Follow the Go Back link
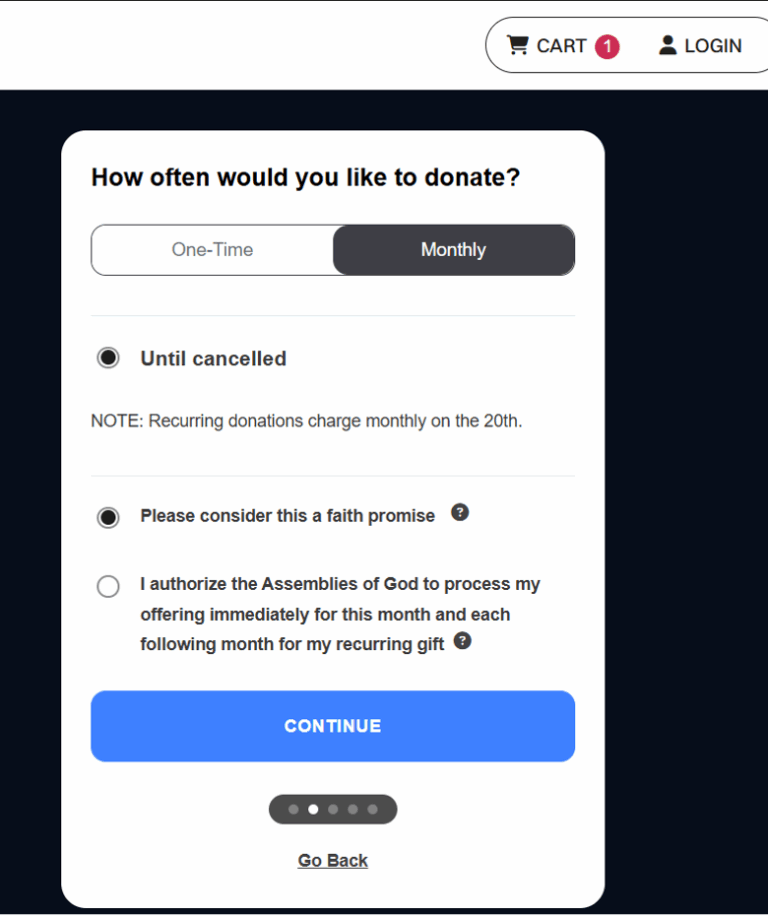Screen dimensions: 768x916 pos(333,860)
